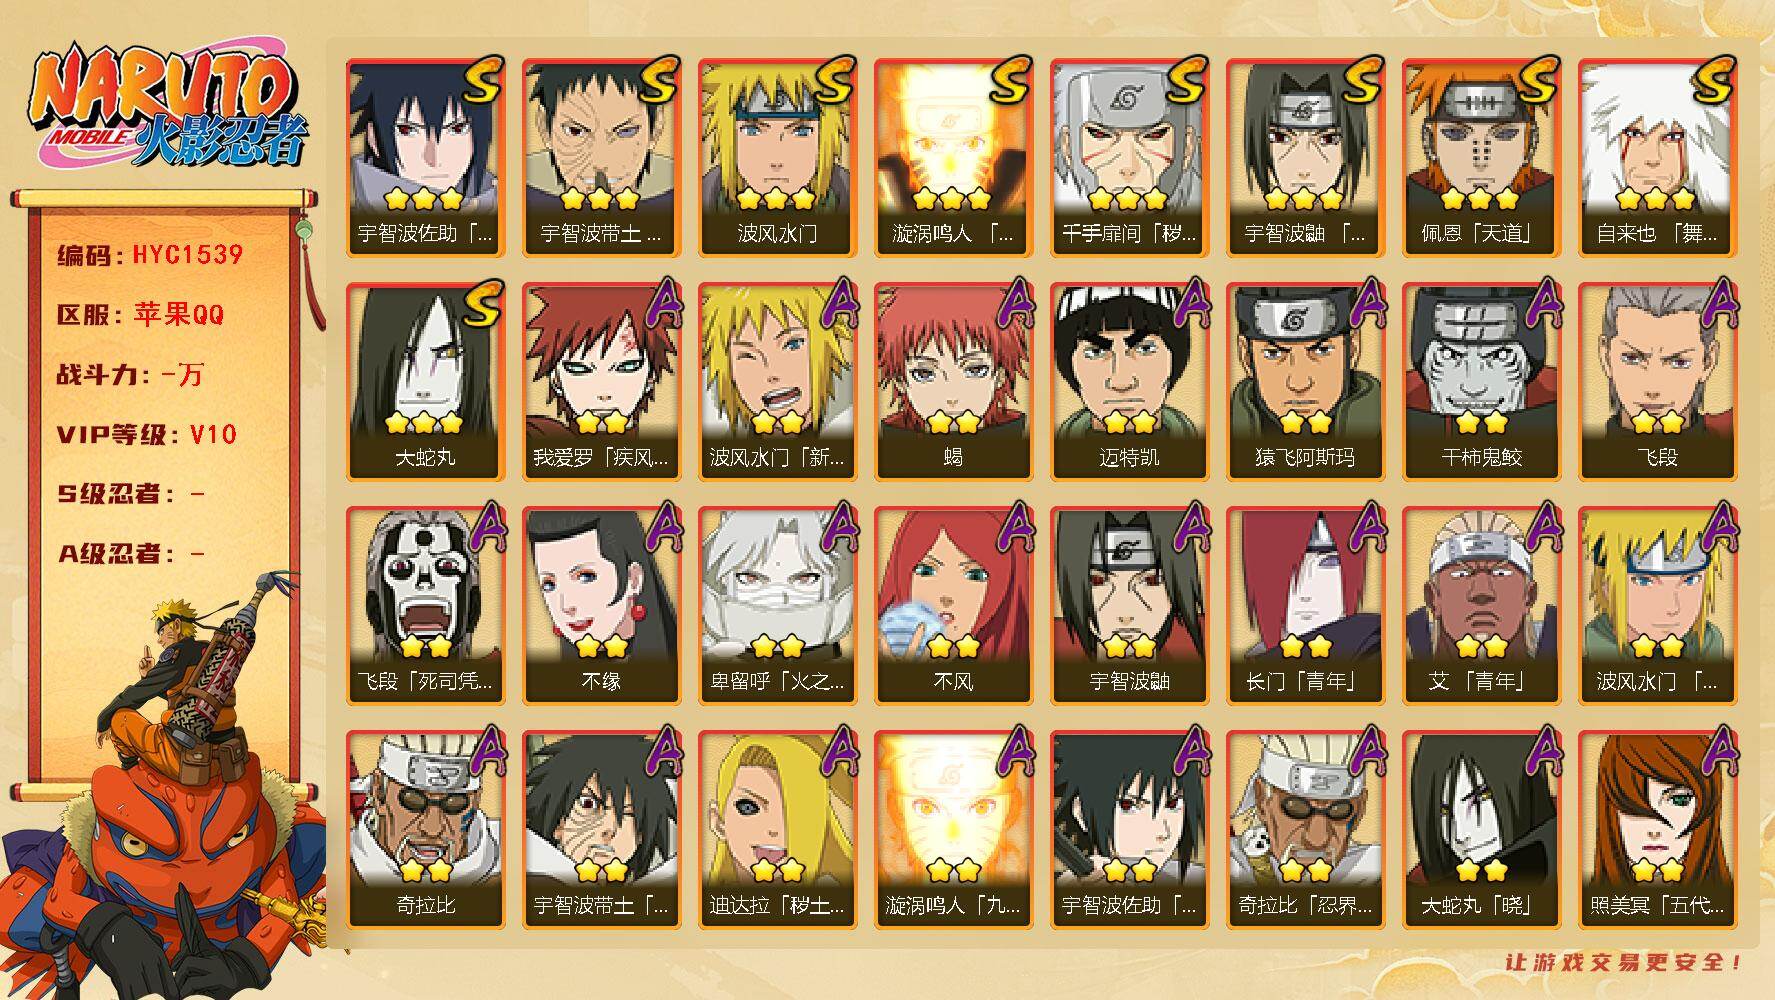
Task: Select the 大蛇丸「晓」 card
Action: pos(1481,829)
